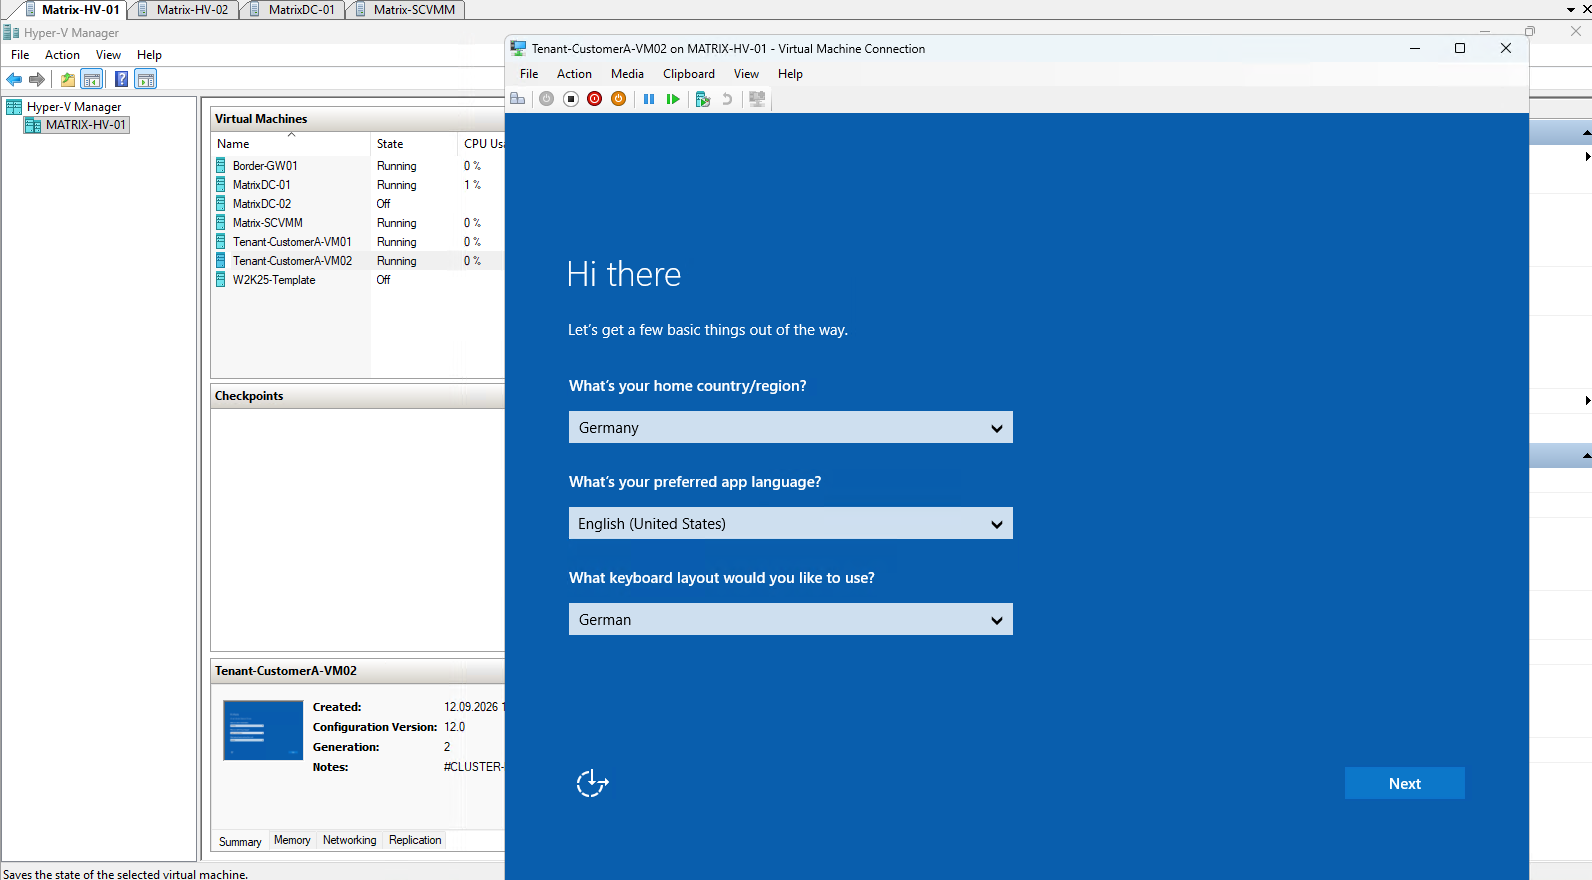Open the home country/region dropdown showing Germany
1592x880 pixels.
click(x=791, y=427)
